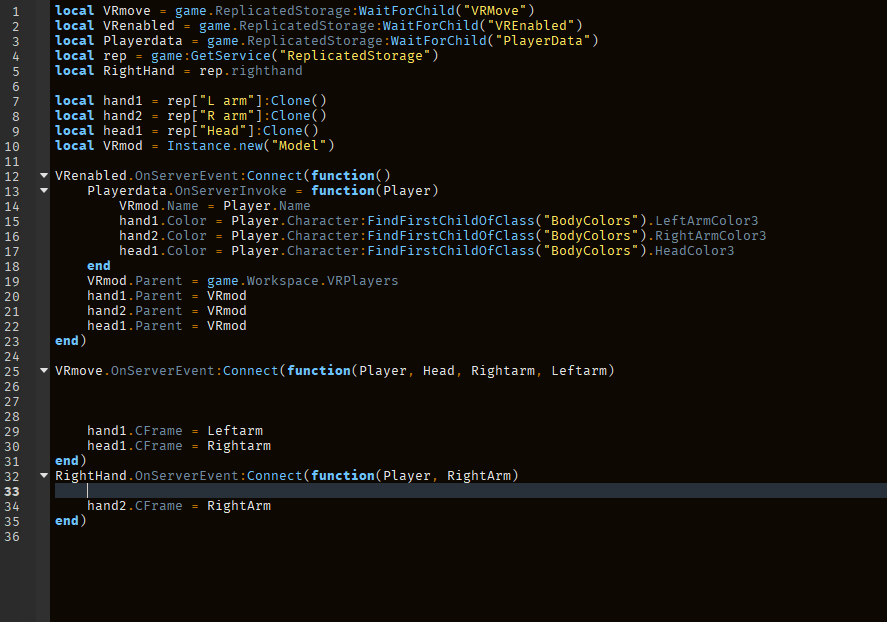Click the "PlayerData" string literal
The height and width of the screenshot is (622, 887).
pyautogui.click(x=550, y=41)
